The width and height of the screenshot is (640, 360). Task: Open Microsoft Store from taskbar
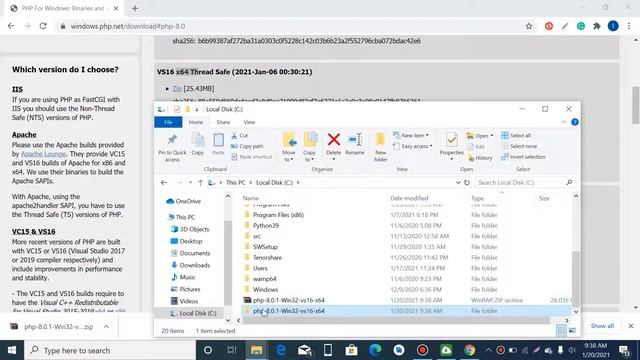tap(351, 350)
